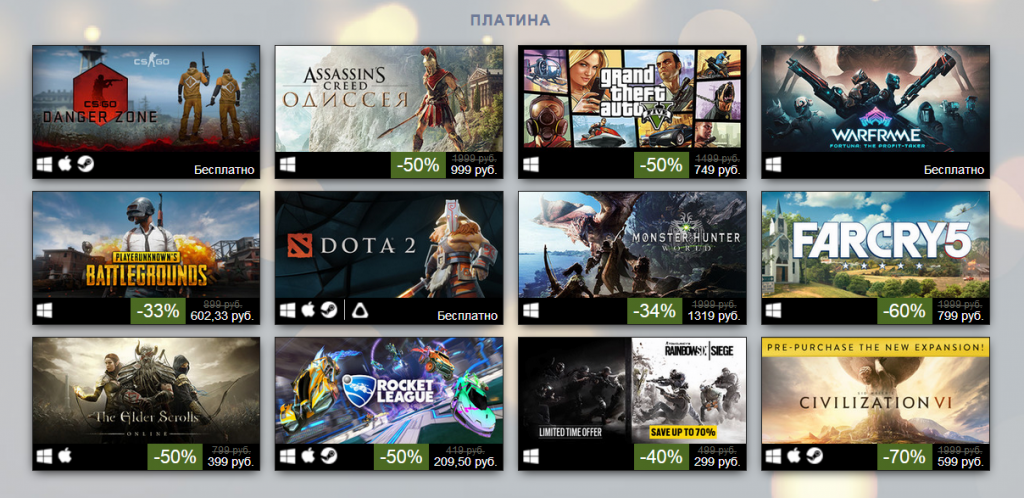Open the Grand Theft Auto V game banner

632,99
